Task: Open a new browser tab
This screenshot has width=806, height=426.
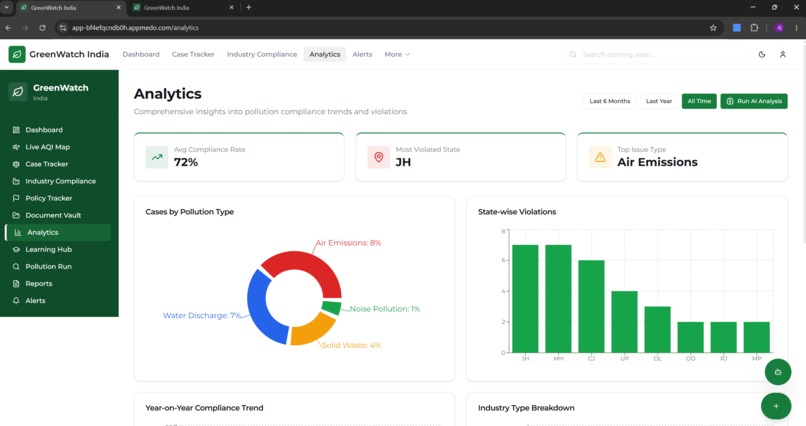Action: click(x=249, y=7)
